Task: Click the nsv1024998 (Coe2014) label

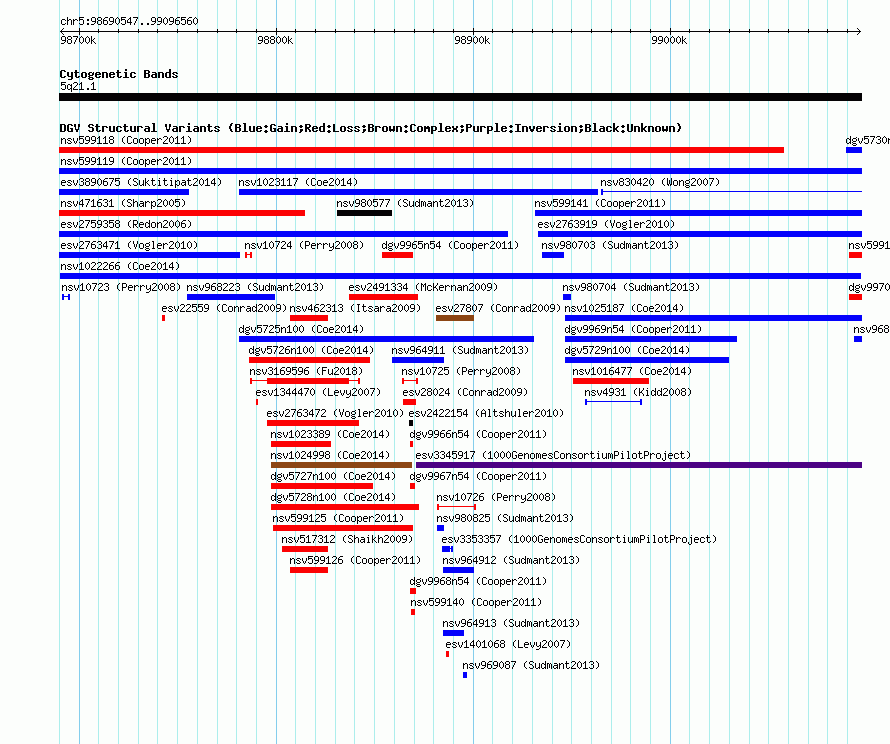Action: 330,455
